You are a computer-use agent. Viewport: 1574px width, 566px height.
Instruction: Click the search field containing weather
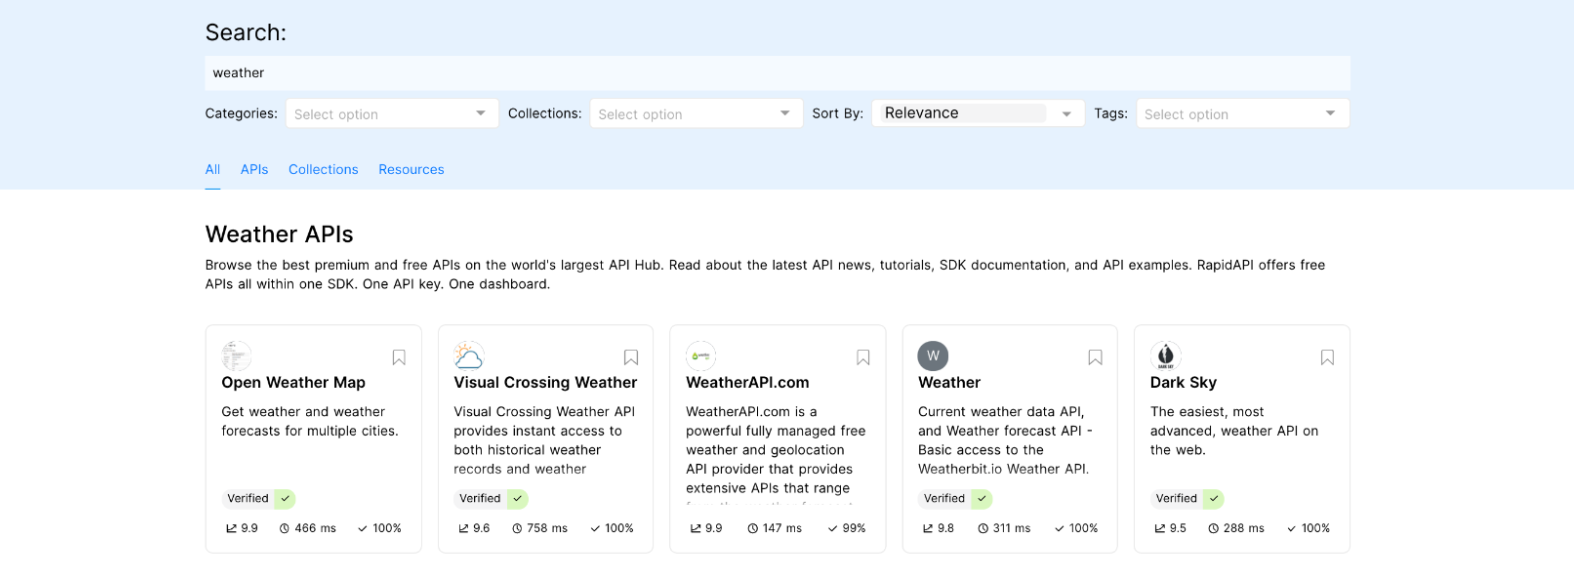(777, 73)
